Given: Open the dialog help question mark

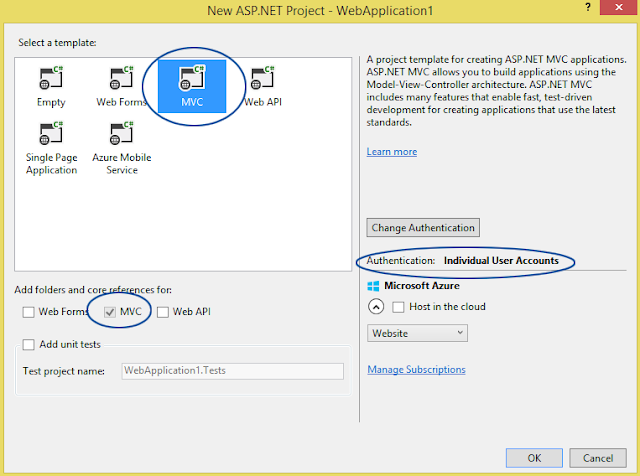Looking at the screenshot, I should (x=588, y=7).
